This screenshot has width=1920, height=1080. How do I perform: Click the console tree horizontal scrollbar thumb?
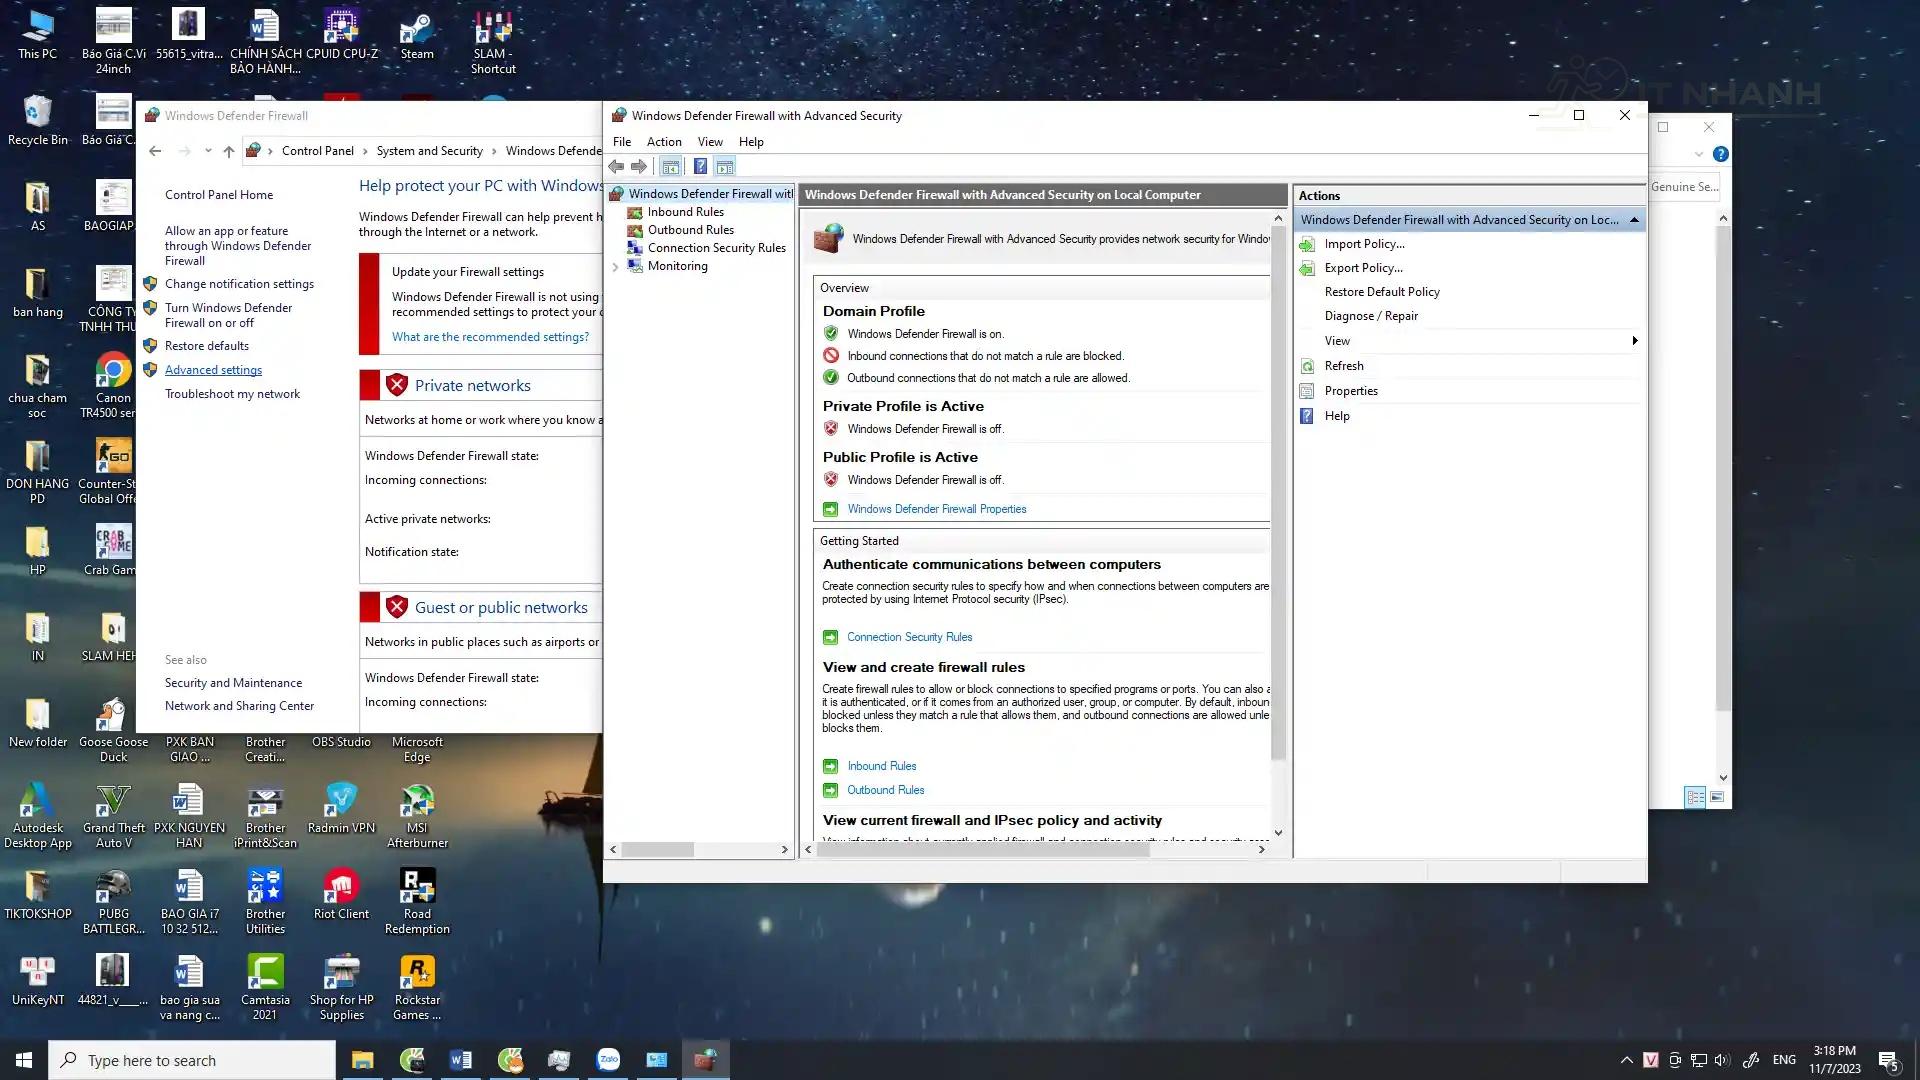click(657, 850)
